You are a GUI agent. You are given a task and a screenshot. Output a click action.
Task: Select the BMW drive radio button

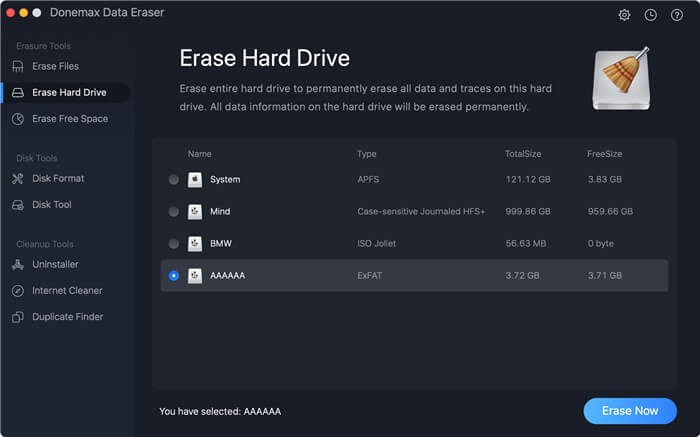coord(174,244)
